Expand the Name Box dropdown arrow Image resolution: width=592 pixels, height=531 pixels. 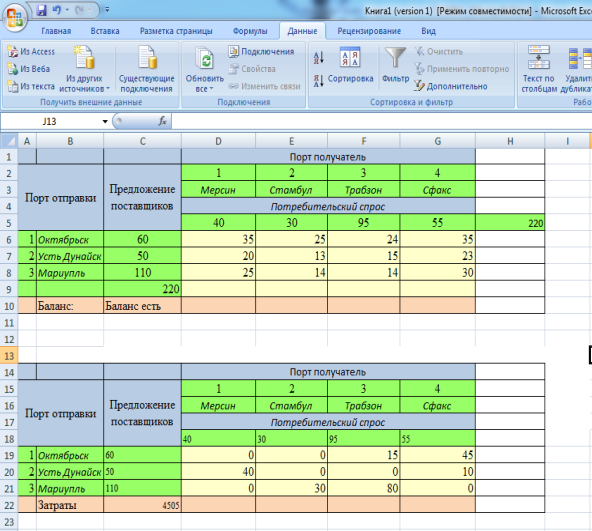(105, 122)
